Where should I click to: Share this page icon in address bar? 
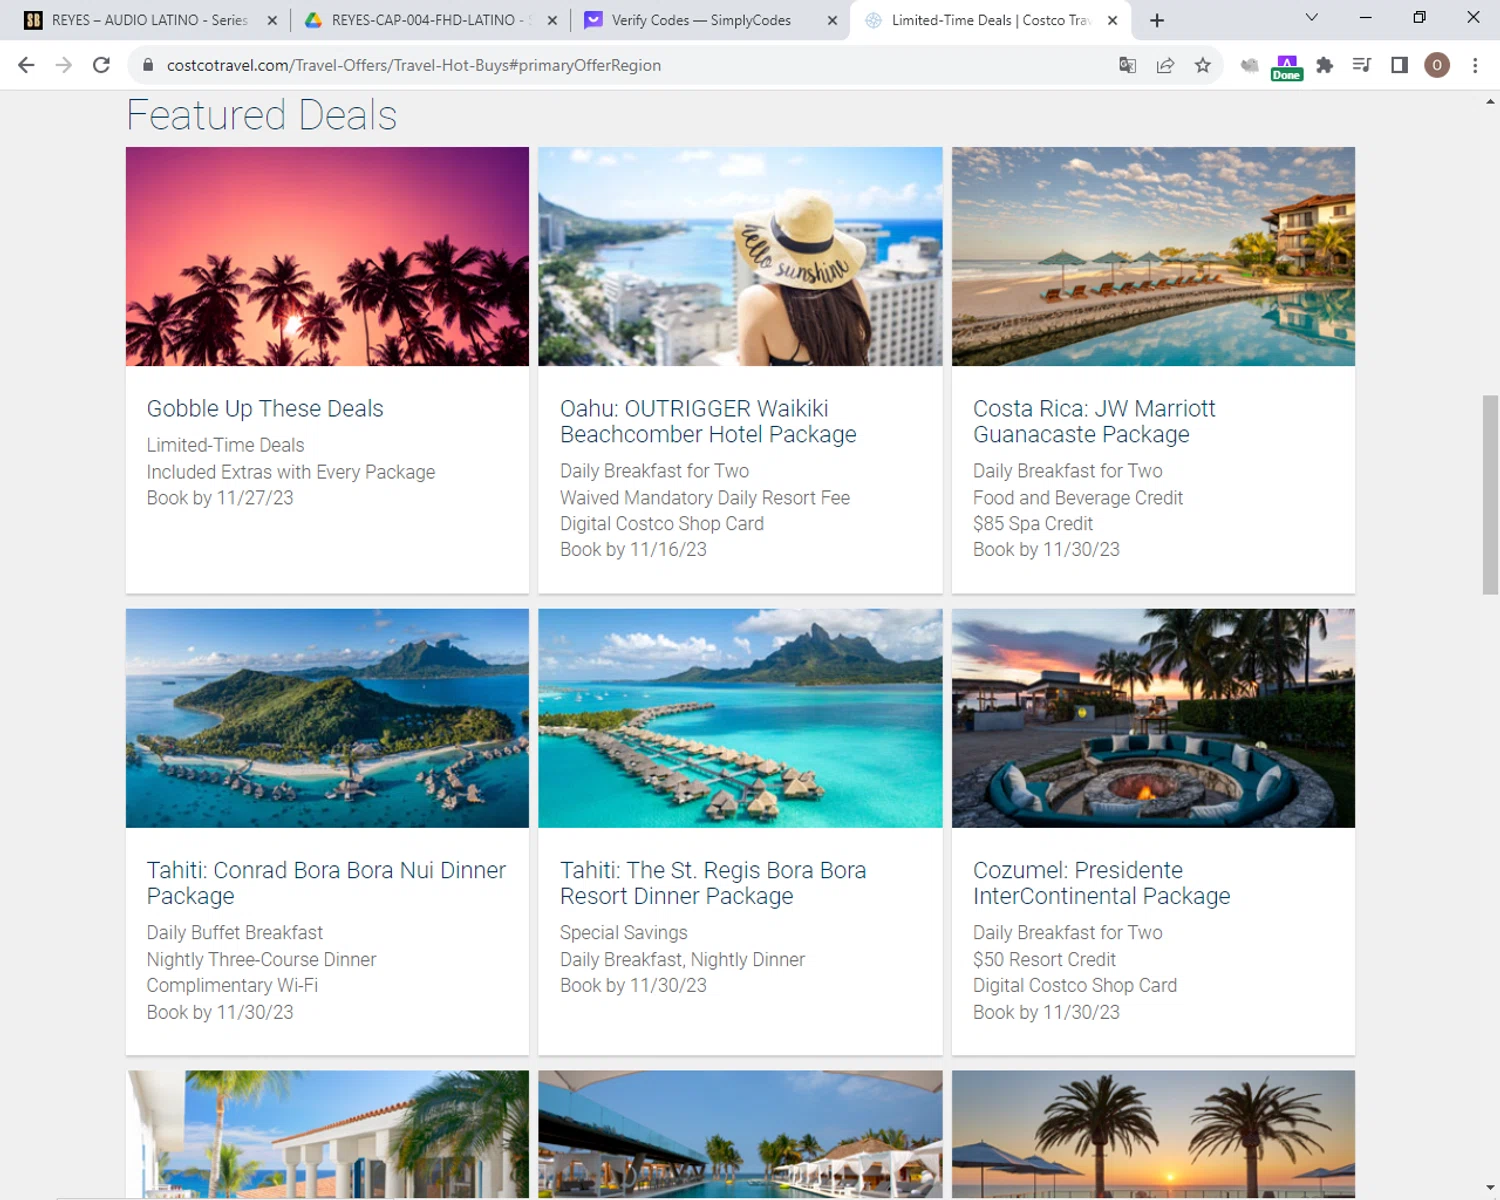pos(1165,65)
